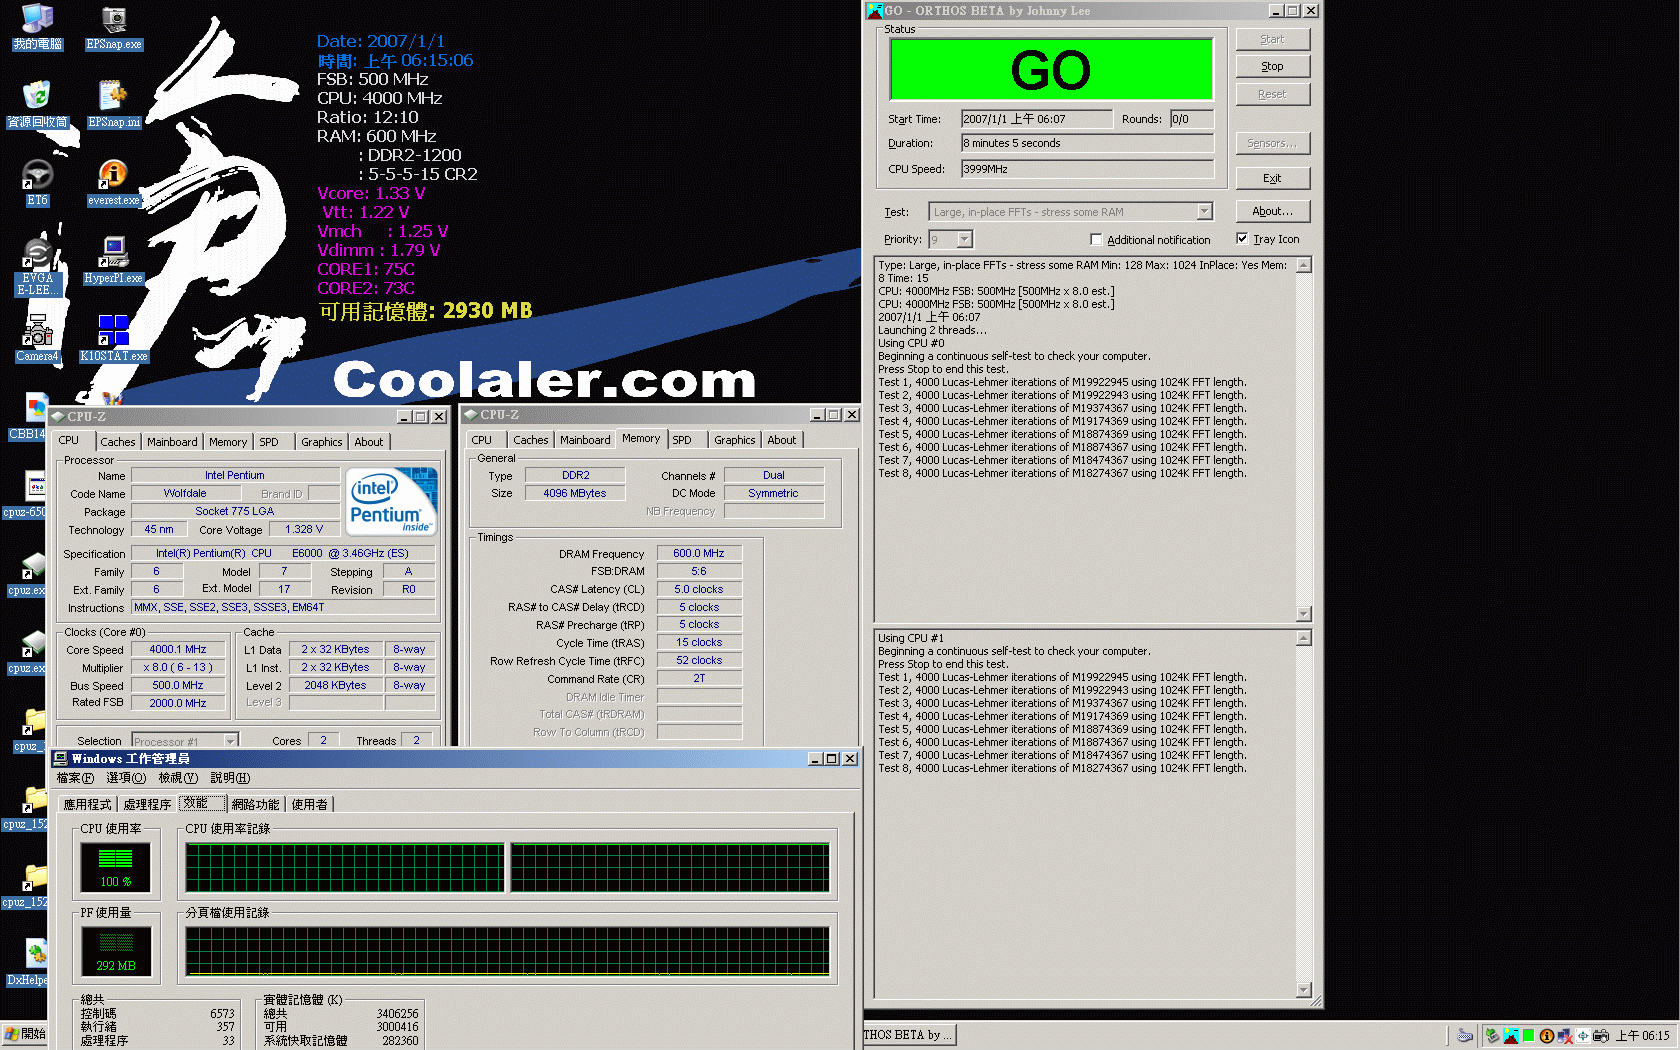Image resolution: width=1680 pixels, height=1050 pixels.
Task: Click the keyboard language bar icon
Action: (1465, 1036)
